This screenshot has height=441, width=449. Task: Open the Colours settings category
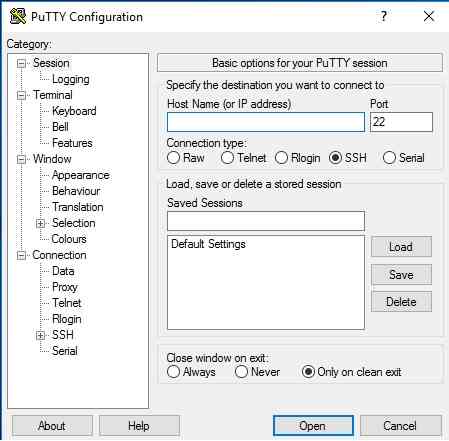tap(69, 239)
